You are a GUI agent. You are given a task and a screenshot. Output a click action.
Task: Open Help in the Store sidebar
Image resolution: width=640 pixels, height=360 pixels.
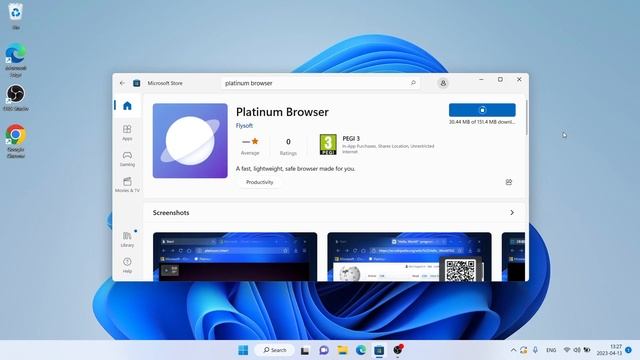point(127,265)
